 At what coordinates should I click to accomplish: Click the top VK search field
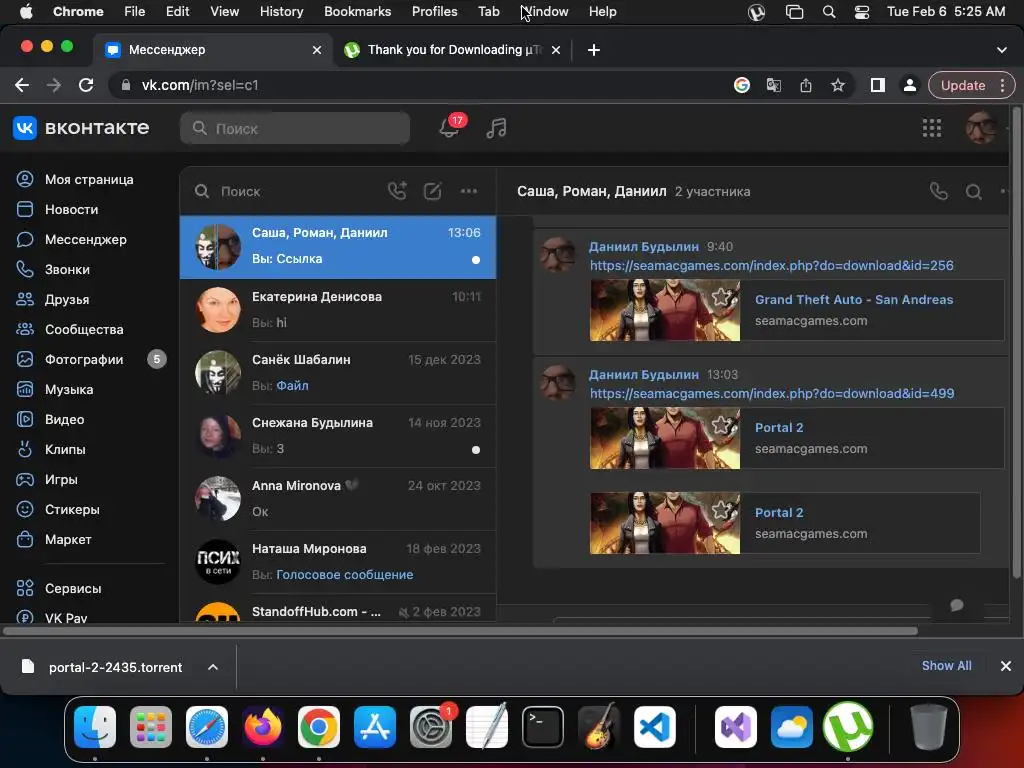(x=295, y=128)
